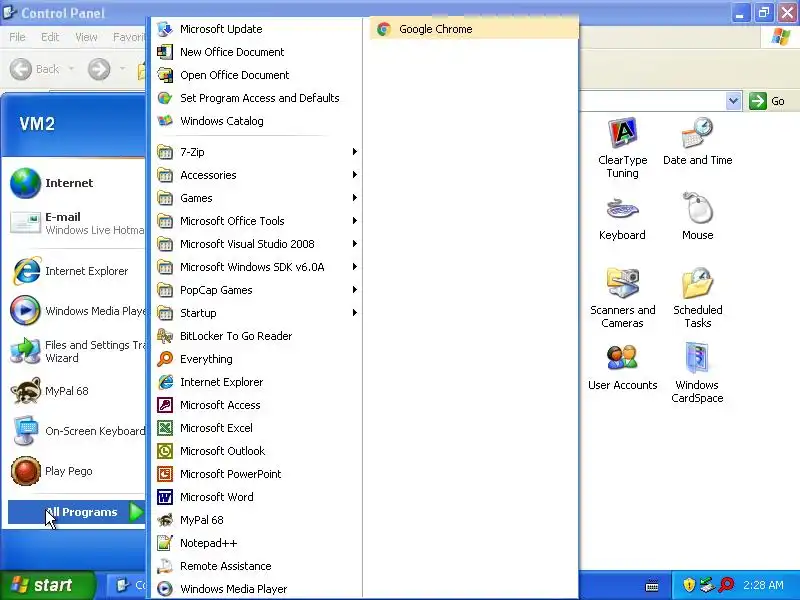Open Remote Assistance
The height and width of the screenshot is (600, 800).
click(257, 566)
